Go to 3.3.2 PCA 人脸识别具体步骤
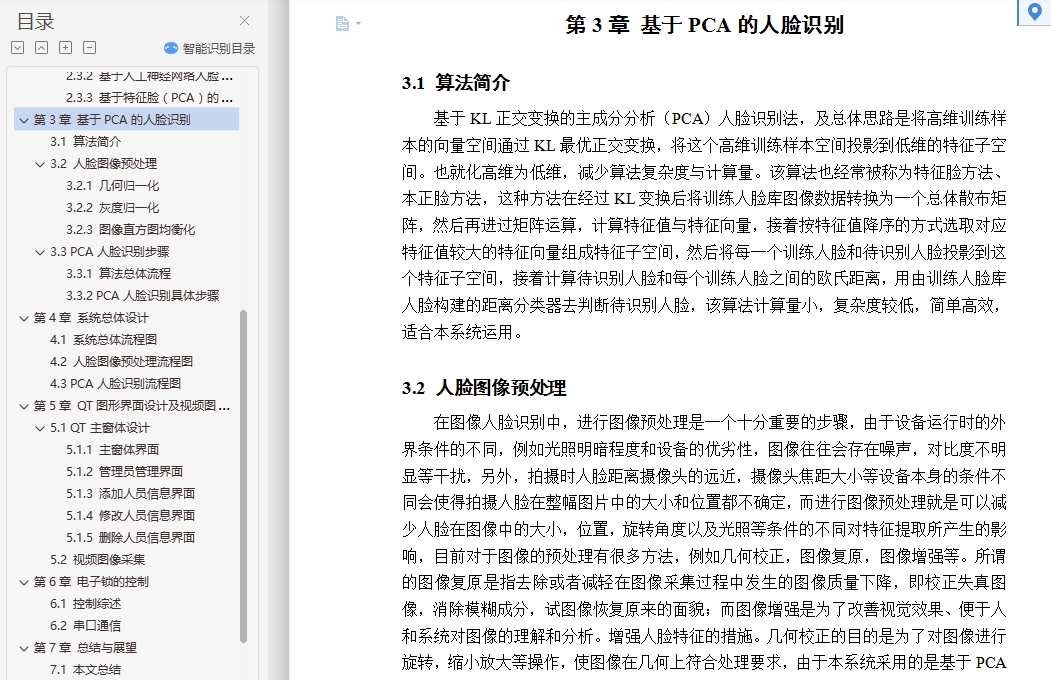This screenshot has height=680, width=1051. [143, 296]
